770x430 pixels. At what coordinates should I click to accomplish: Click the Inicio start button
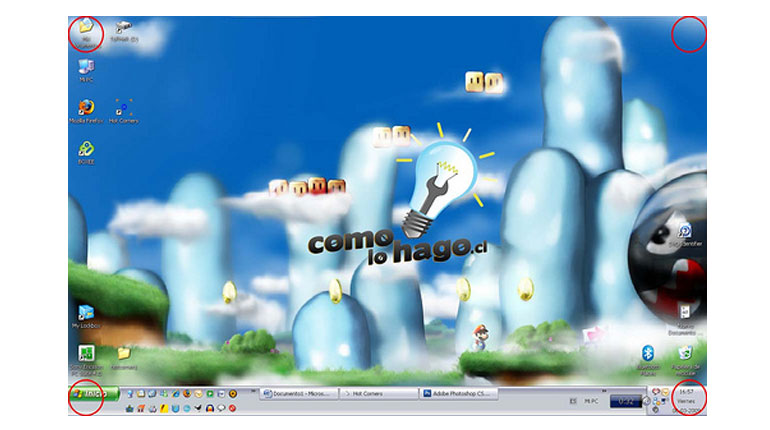pyautogui.click(x=94, y=394)
